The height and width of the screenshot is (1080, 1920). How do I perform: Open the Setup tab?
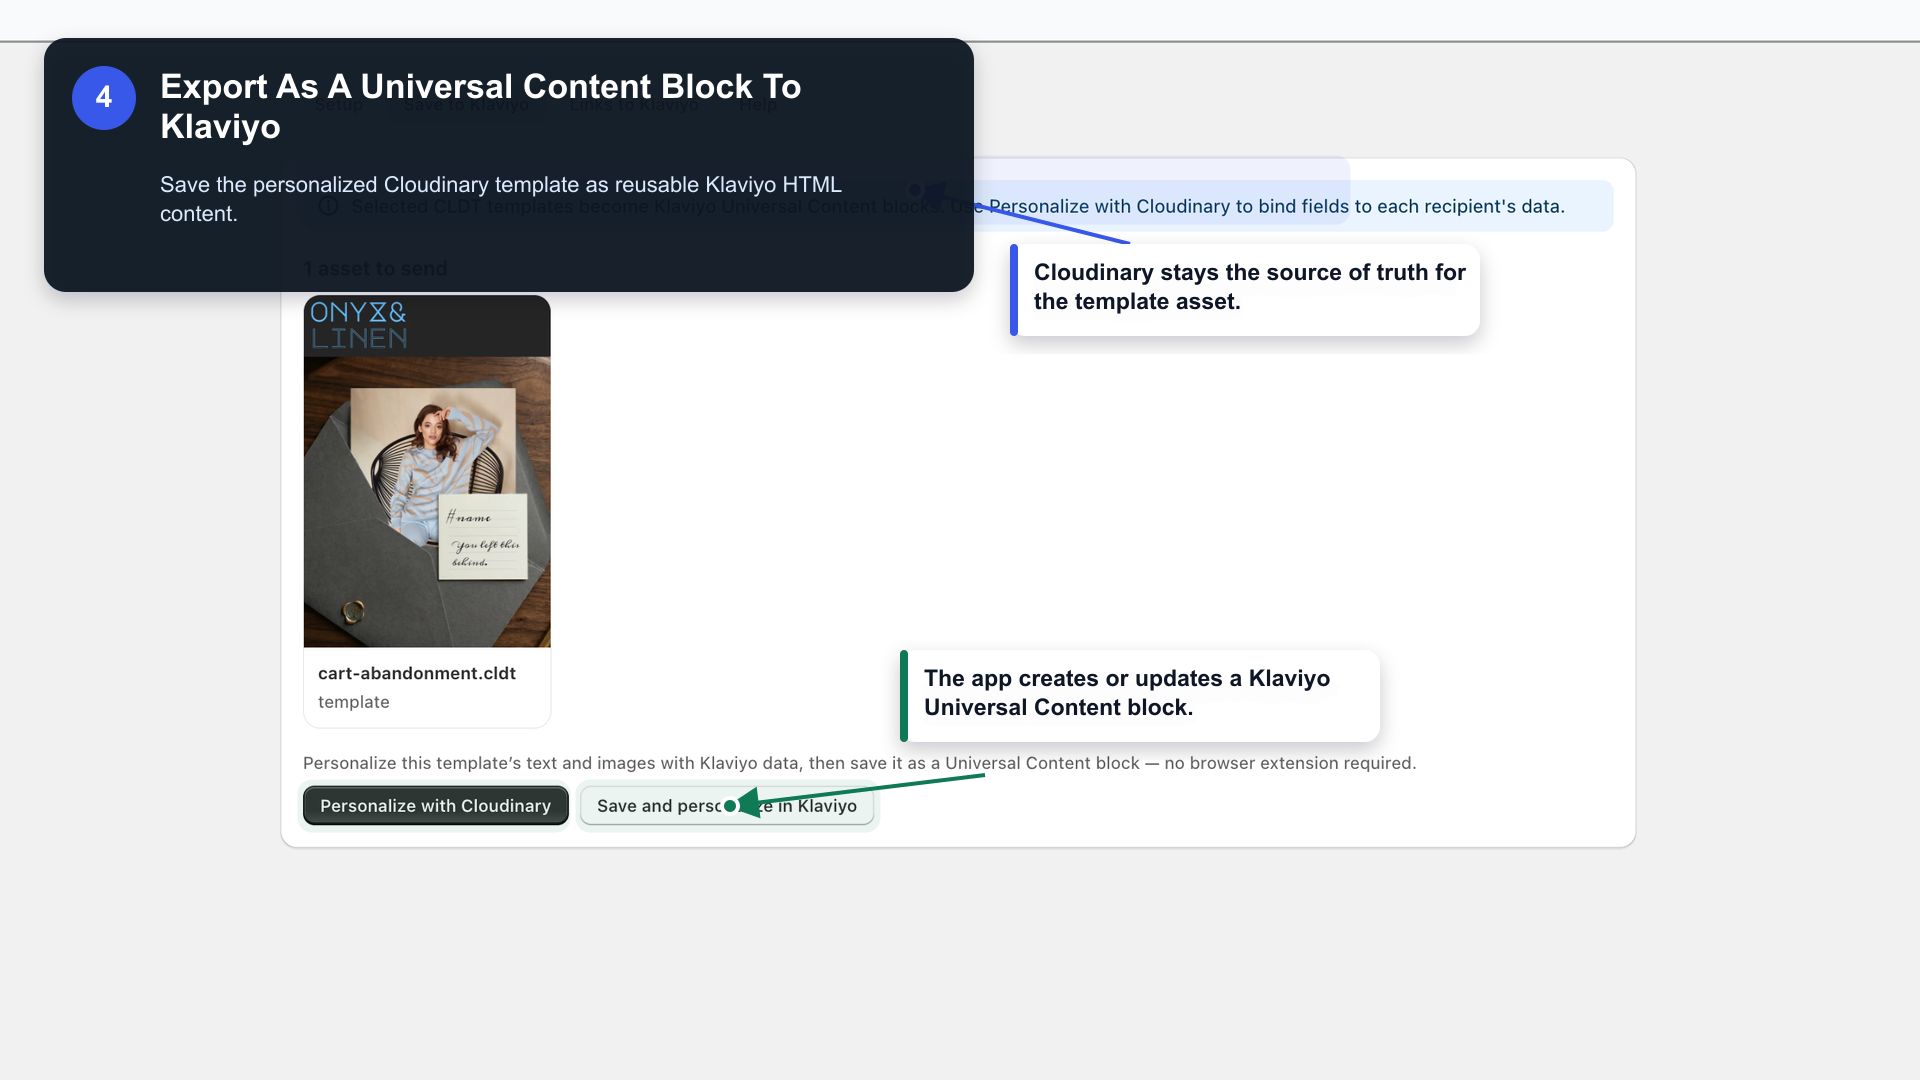pos(339,105)
